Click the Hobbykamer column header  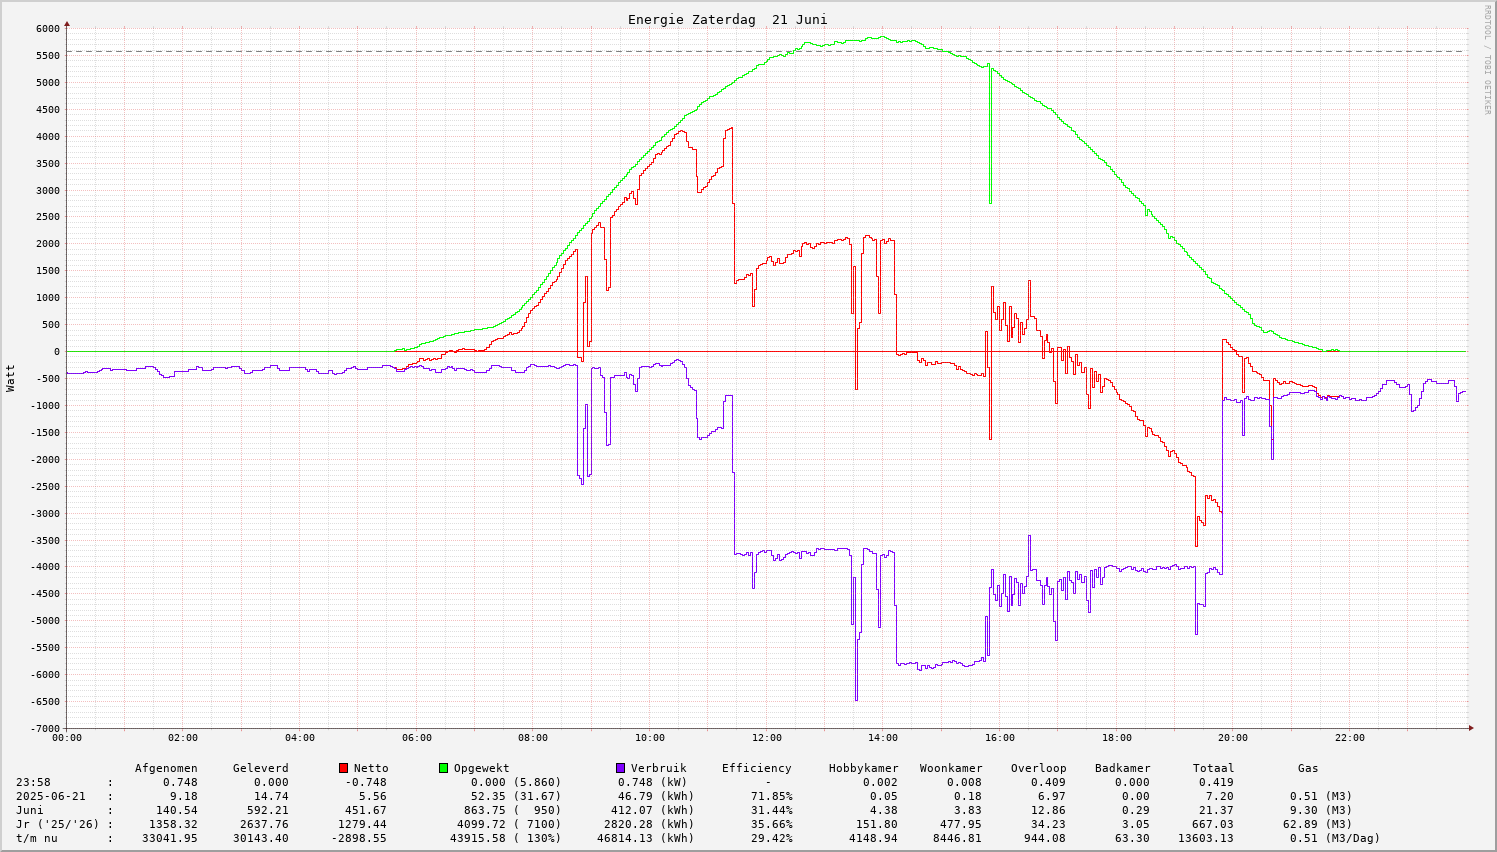pyautogui.click(x=863, y=768)
